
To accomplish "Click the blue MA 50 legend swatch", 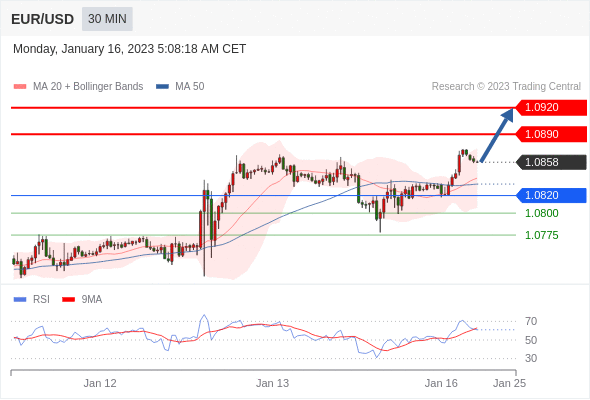I will click(163, 87).
